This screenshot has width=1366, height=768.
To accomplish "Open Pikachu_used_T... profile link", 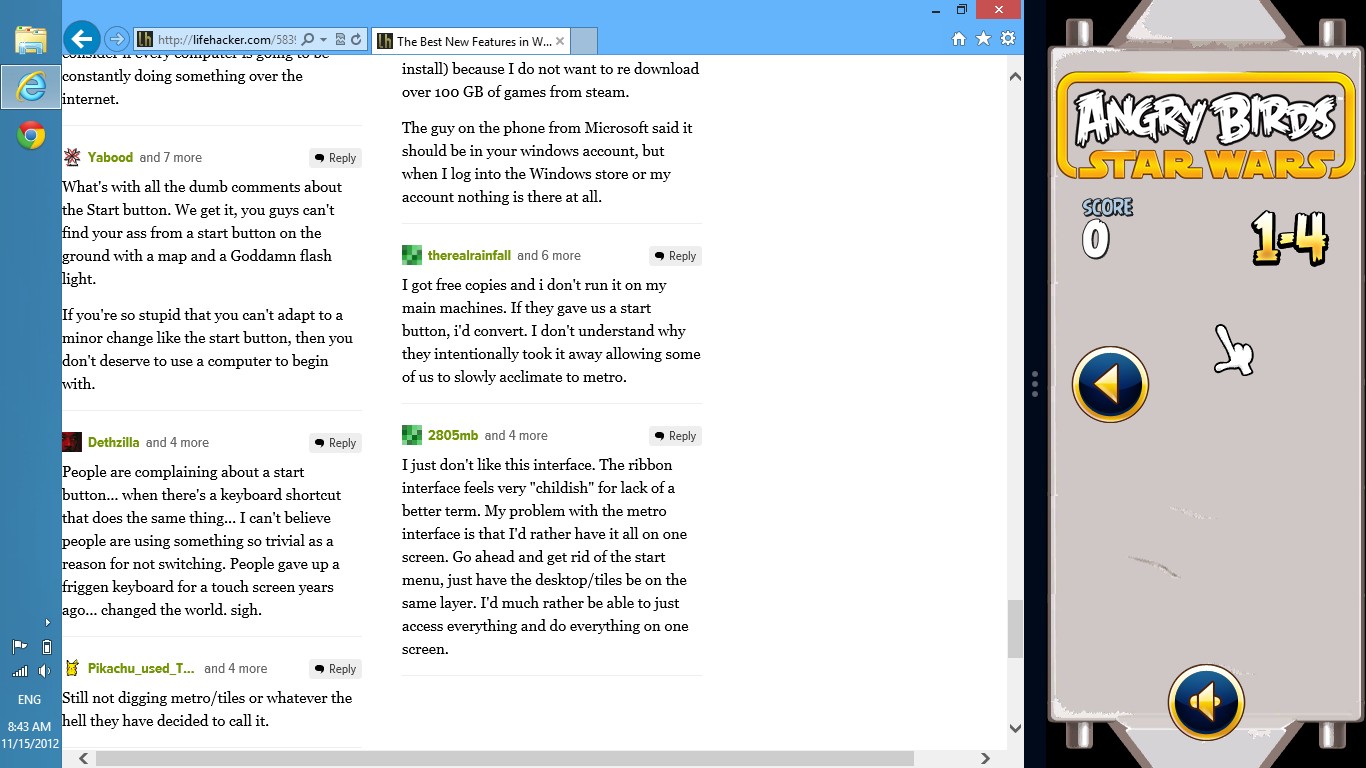I will 141,668.
